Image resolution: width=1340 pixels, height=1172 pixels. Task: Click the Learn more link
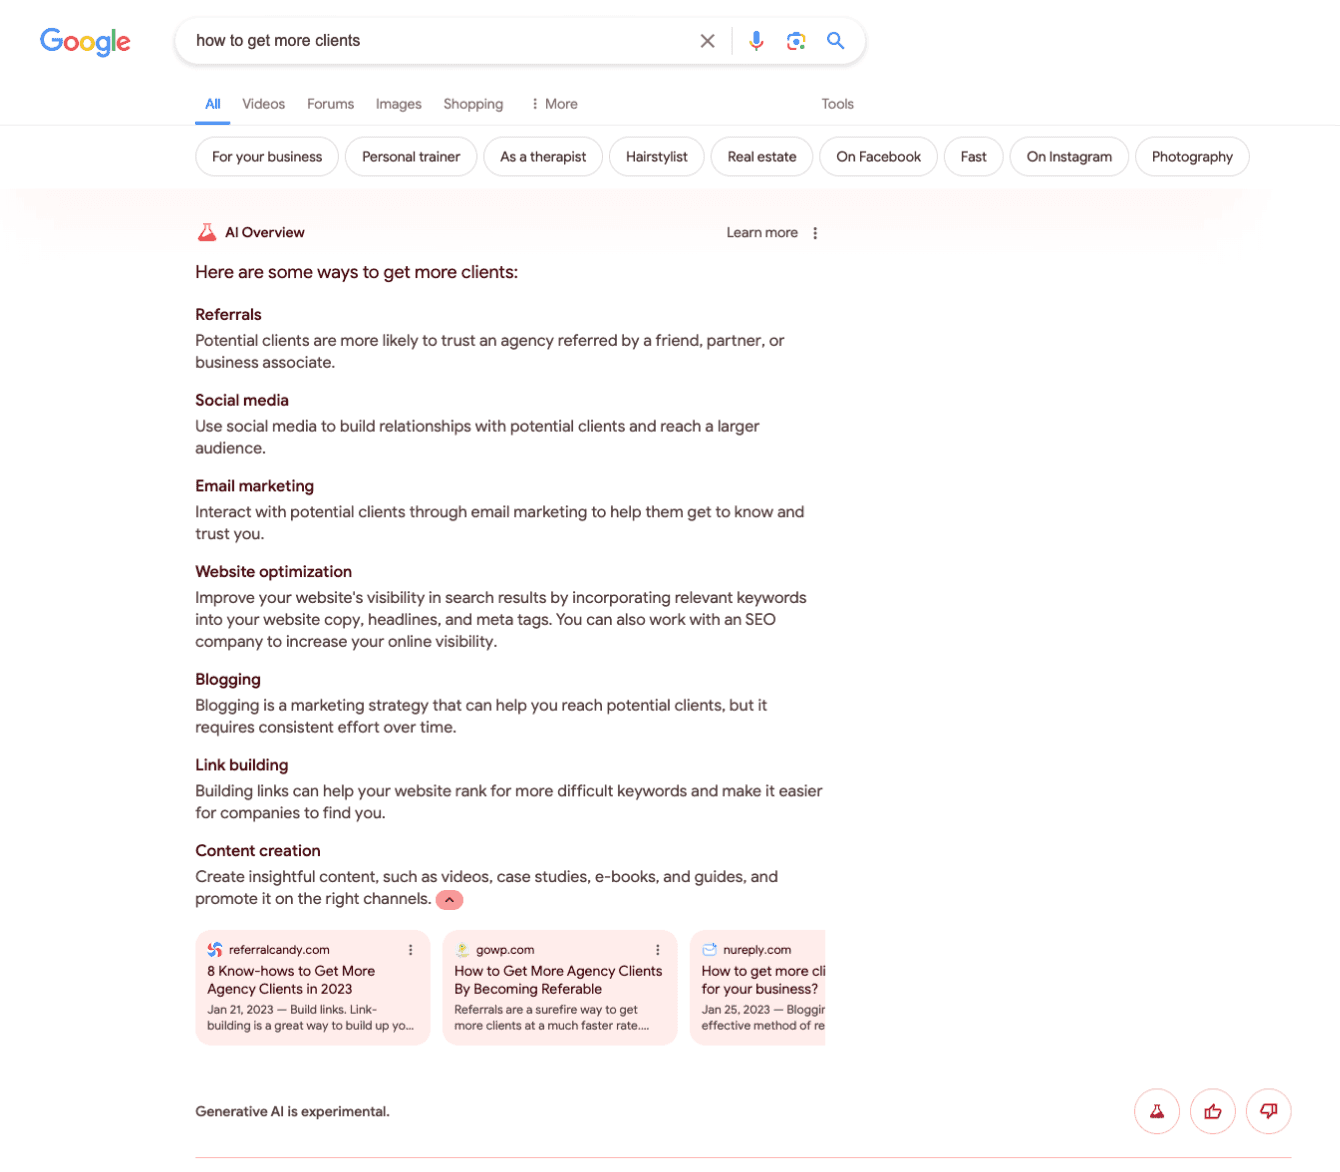[x=762, y=233]
